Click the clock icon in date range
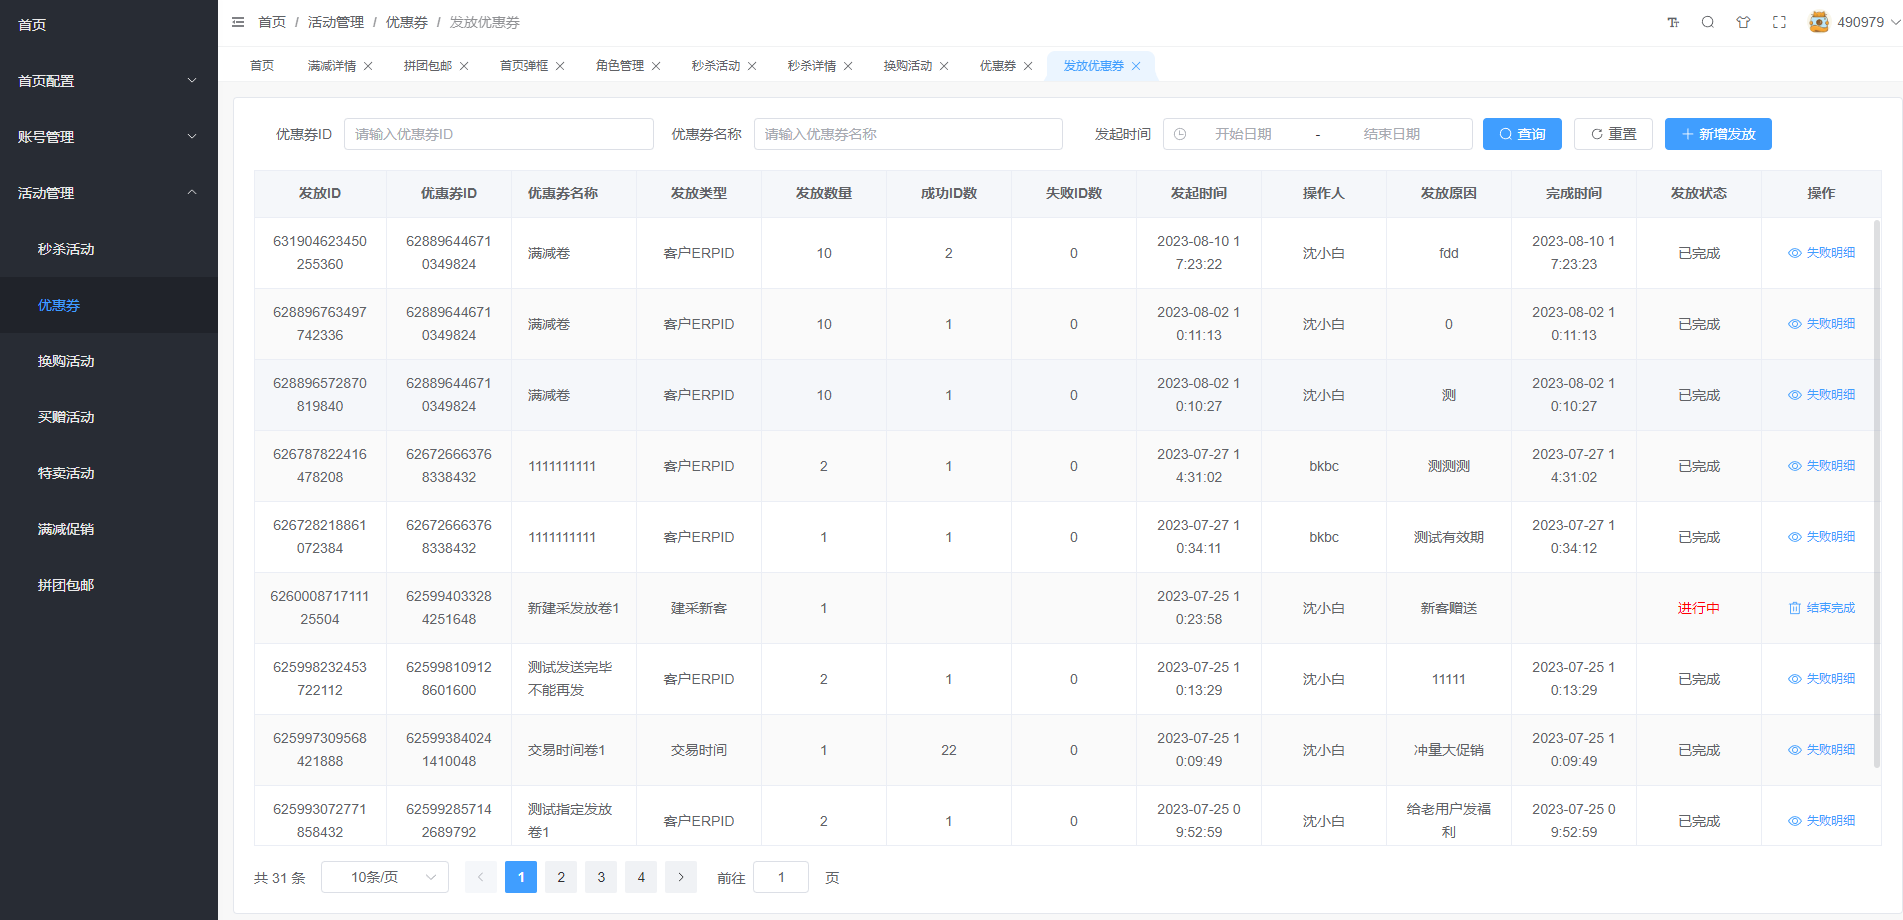 pos(1180,134)
